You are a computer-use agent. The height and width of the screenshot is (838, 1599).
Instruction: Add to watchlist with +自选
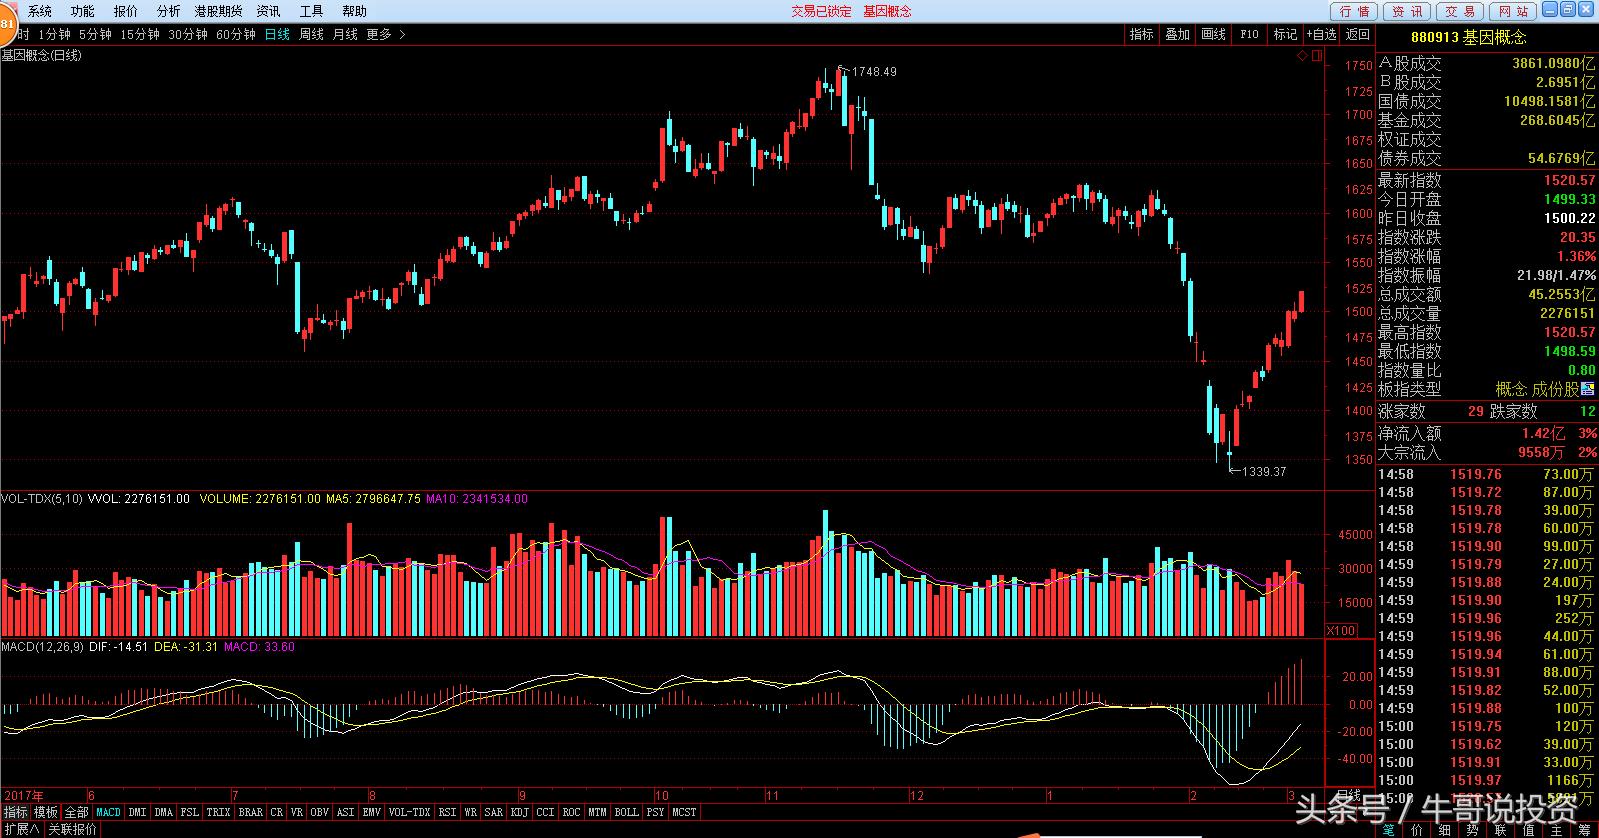pyautogui.click(x=1320, y=34)
